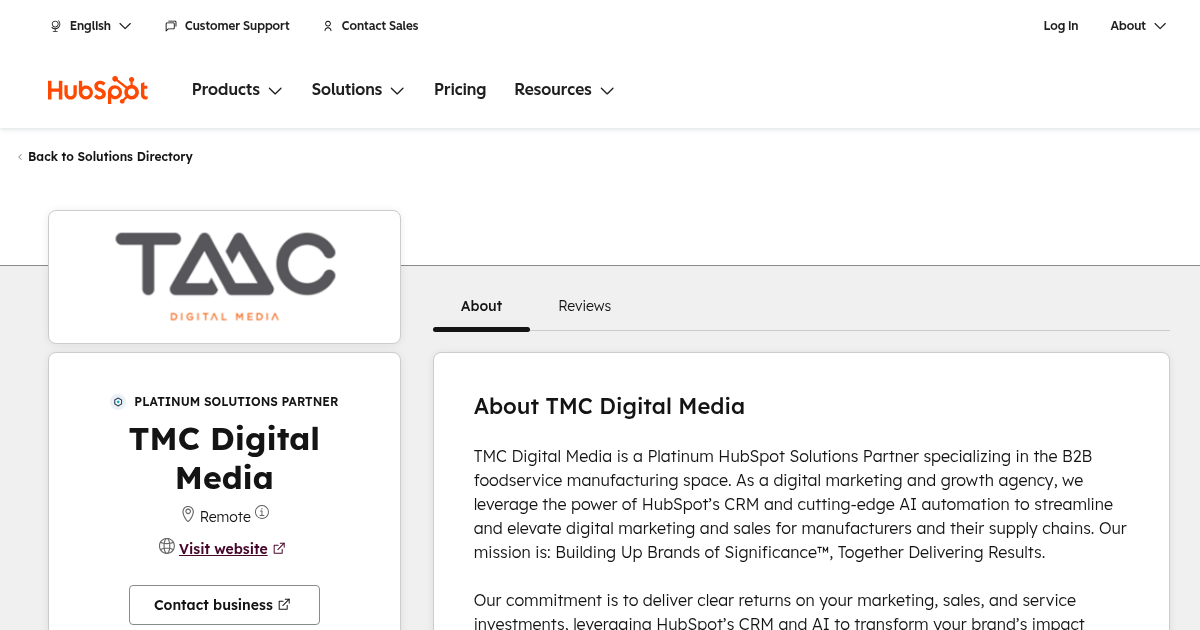Click the location pin icon
Image resolution: width=1200 pixels, height=630 pixels.
pyautogui.click(x=188, y=515)
